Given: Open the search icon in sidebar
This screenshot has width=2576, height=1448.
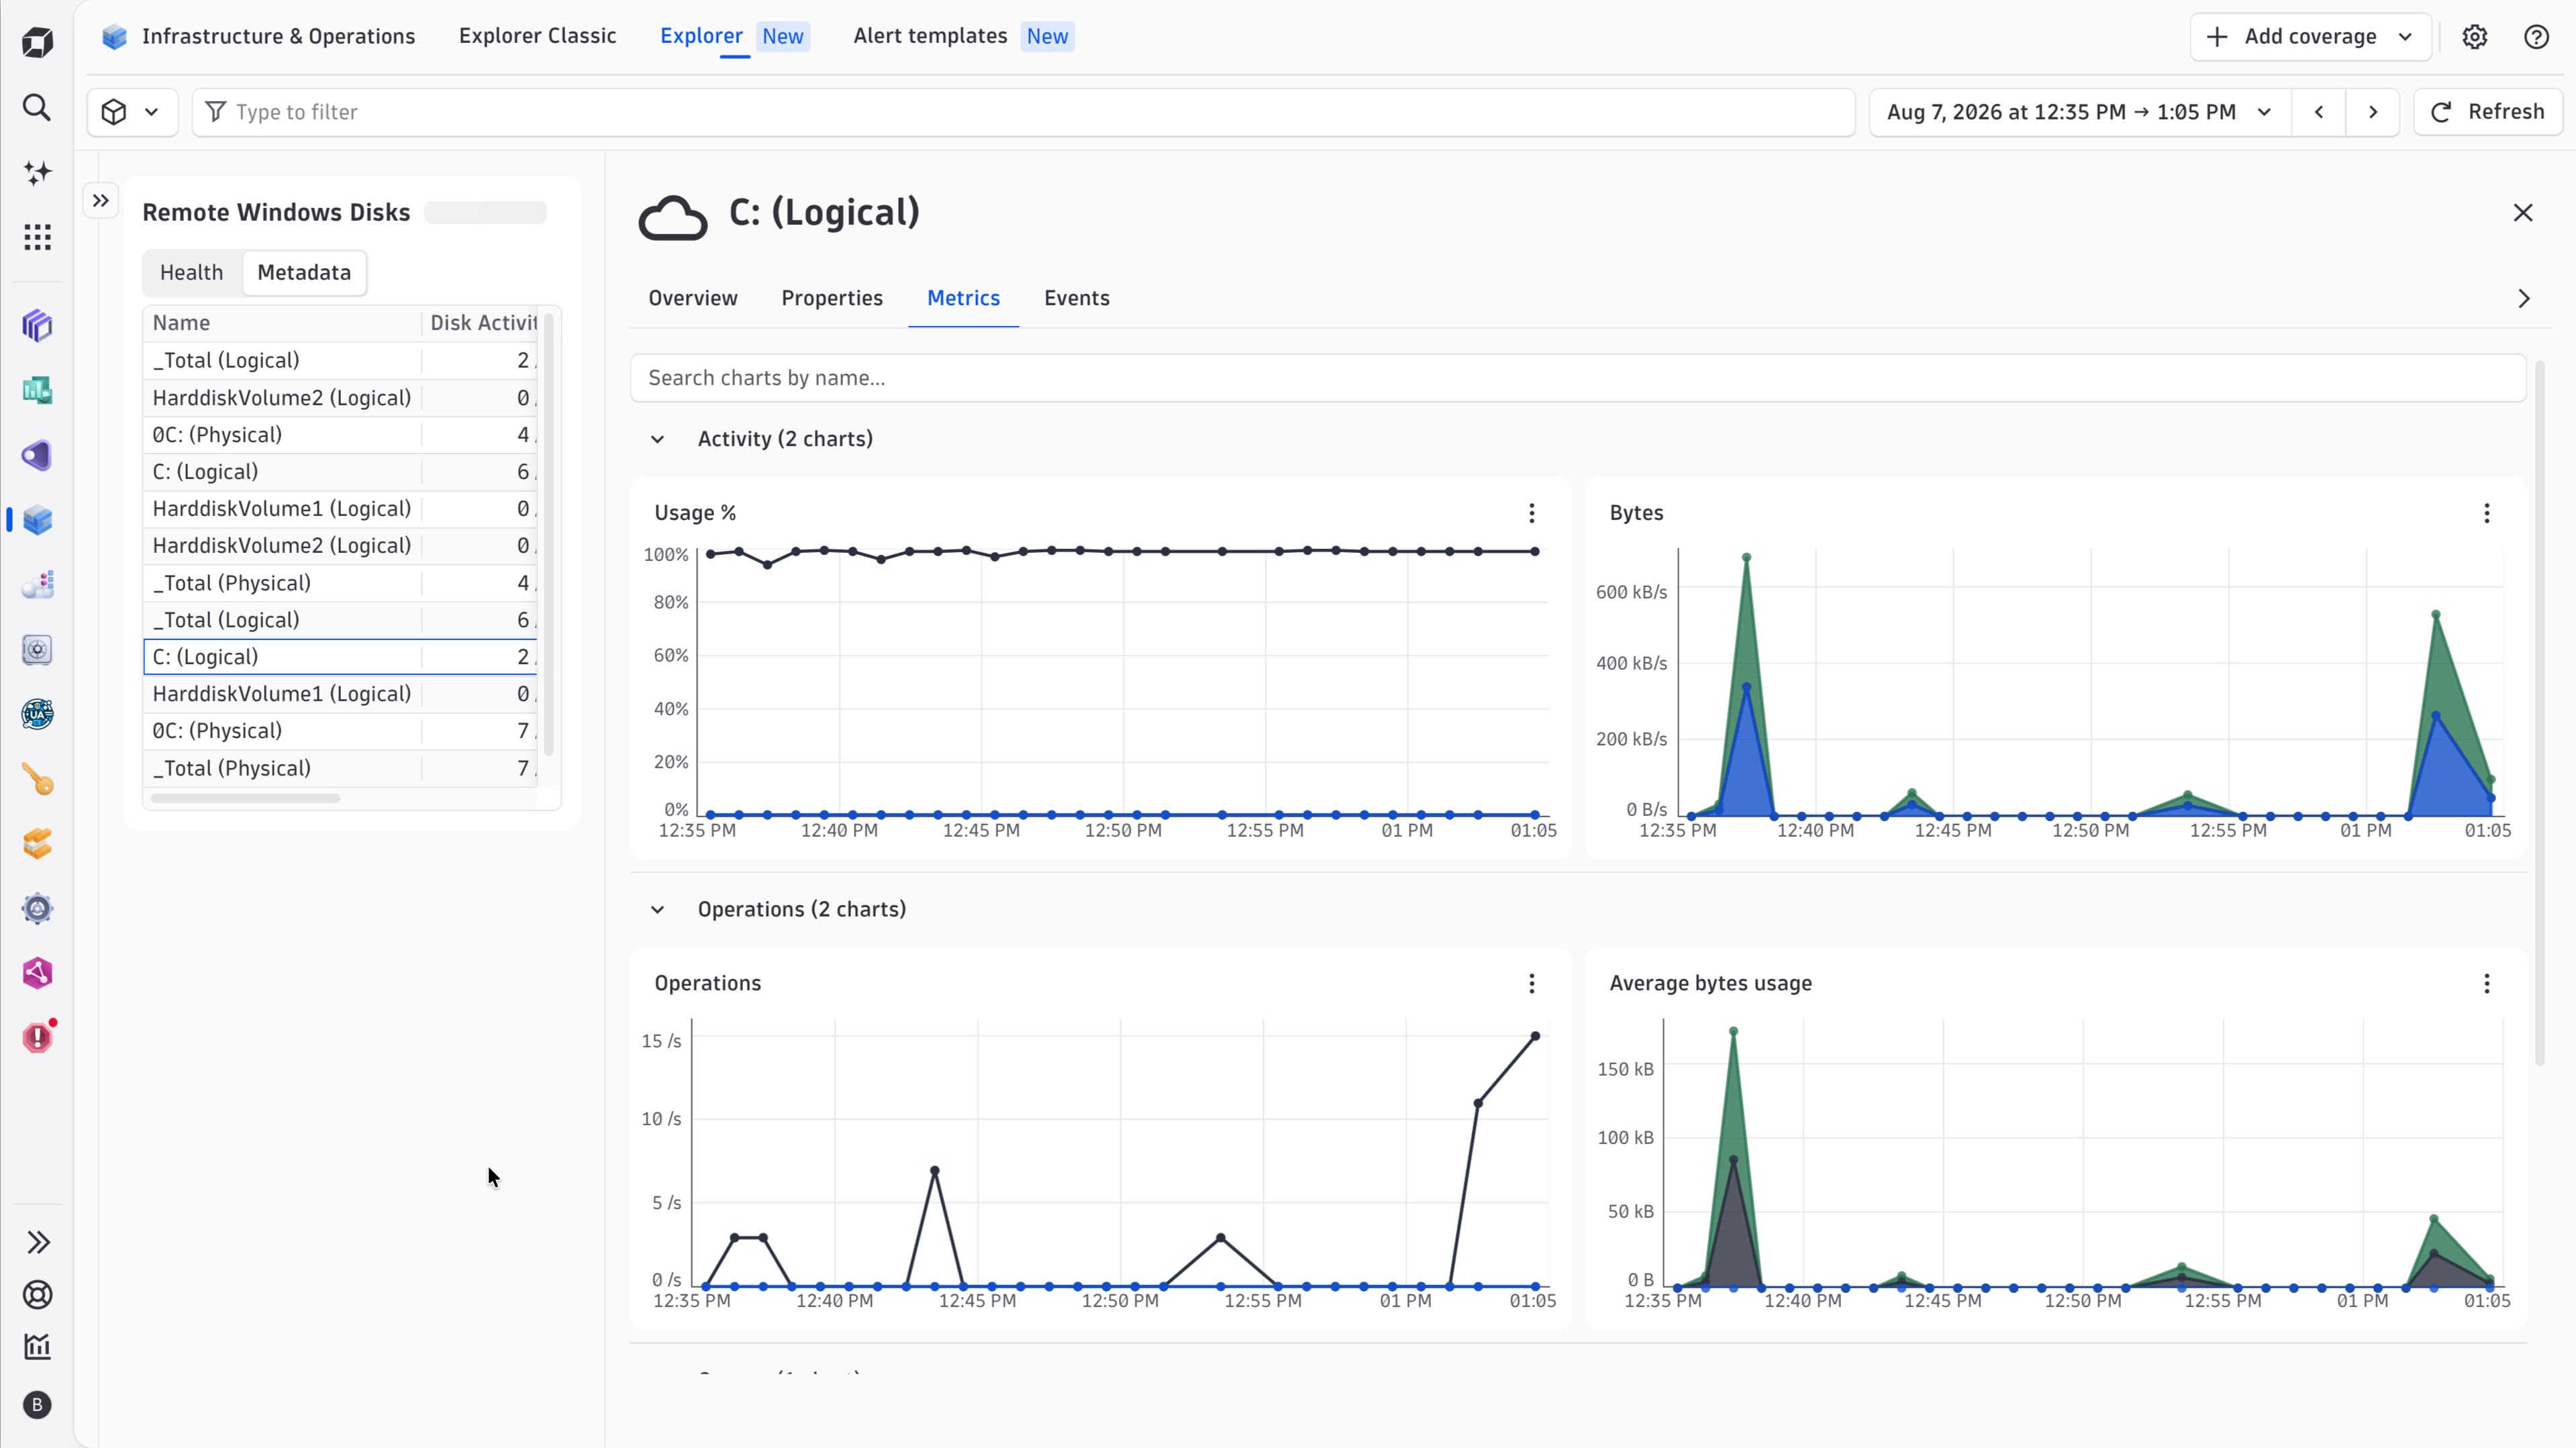Looking at the screenshot, I should pyautogui.click(x=37, y=107).
